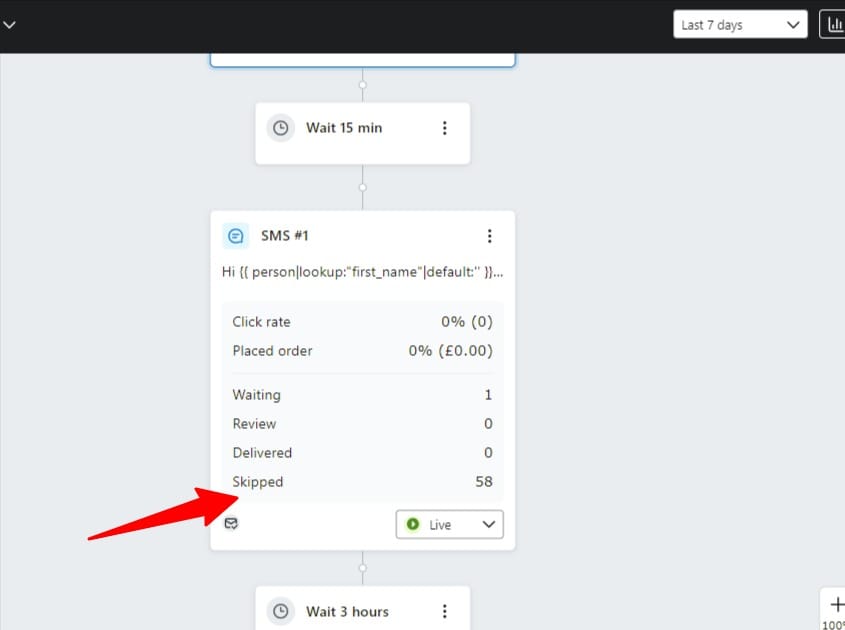
Task: Open the Last 7 days date range dropdown
Action: coord(740,25)
